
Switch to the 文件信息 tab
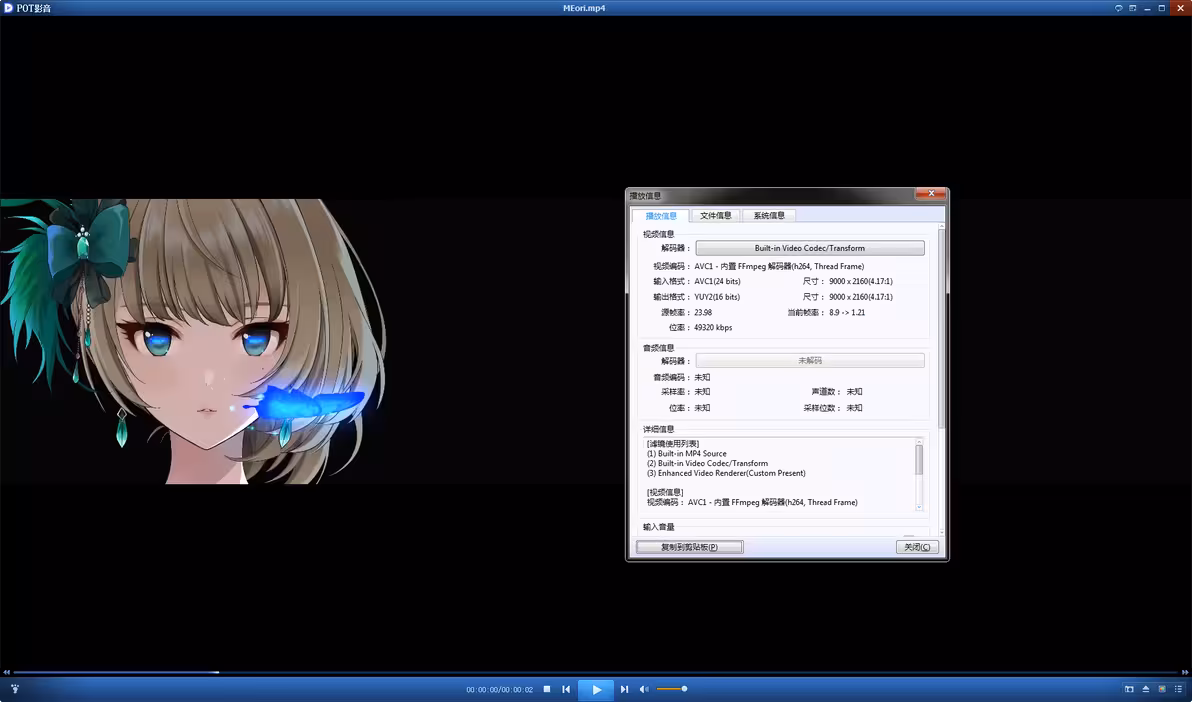715,215
